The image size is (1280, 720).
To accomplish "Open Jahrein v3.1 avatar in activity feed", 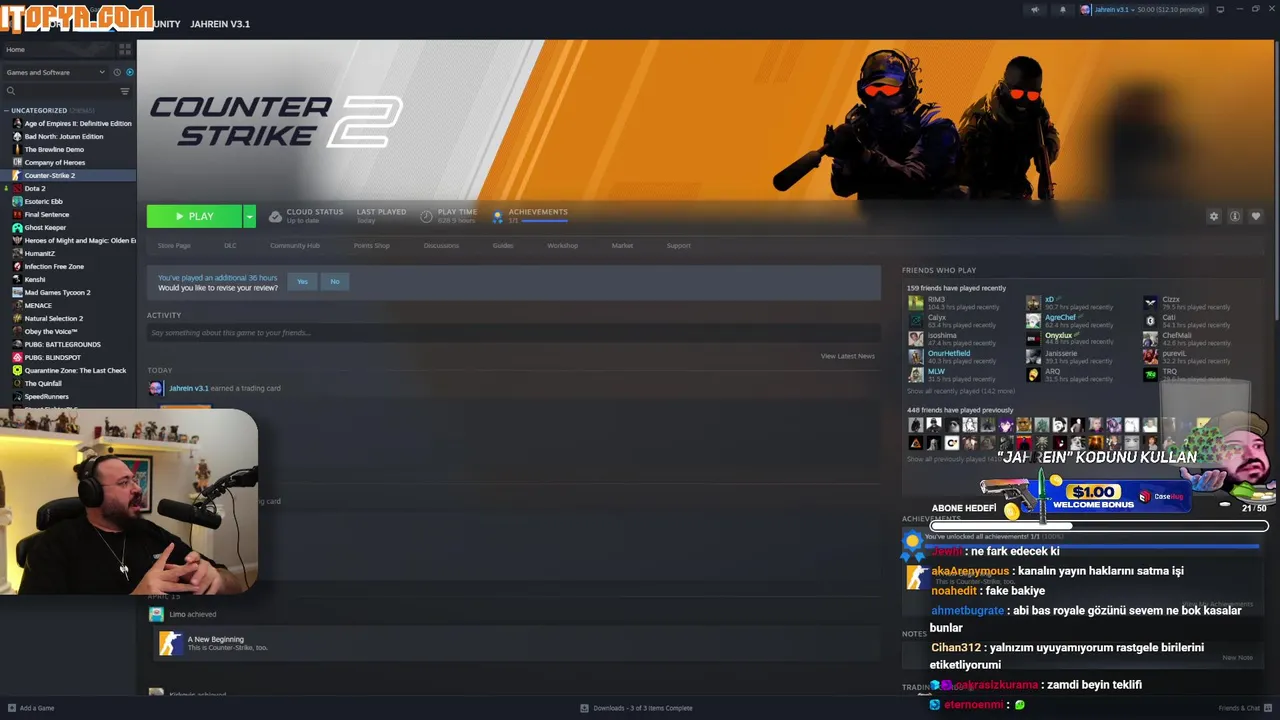I will point(156,388).
